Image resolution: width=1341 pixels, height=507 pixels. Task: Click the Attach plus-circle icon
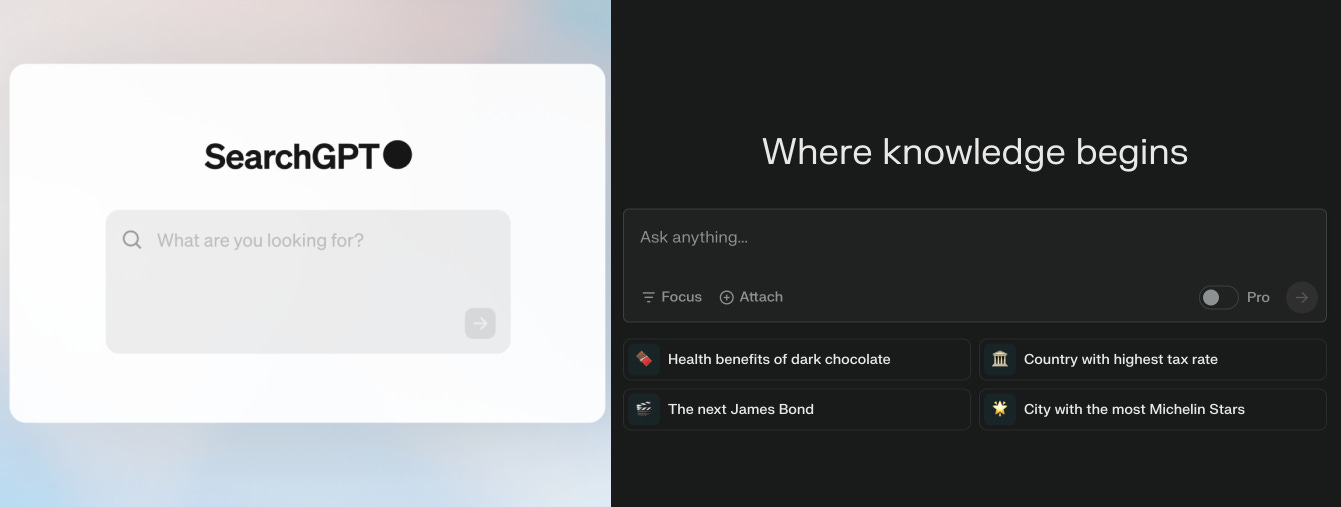[727, 297]
